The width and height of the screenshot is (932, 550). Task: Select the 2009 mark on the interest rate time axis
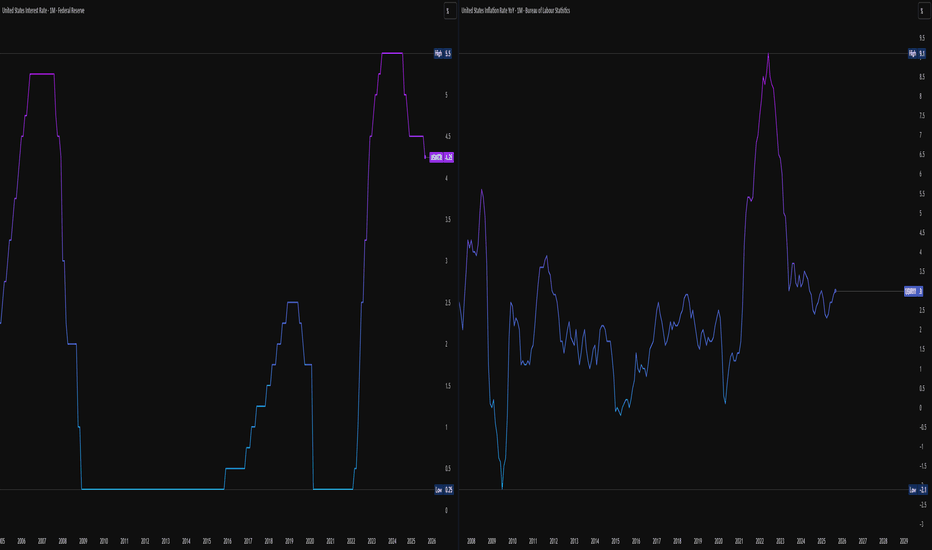[x=83, y=541]
